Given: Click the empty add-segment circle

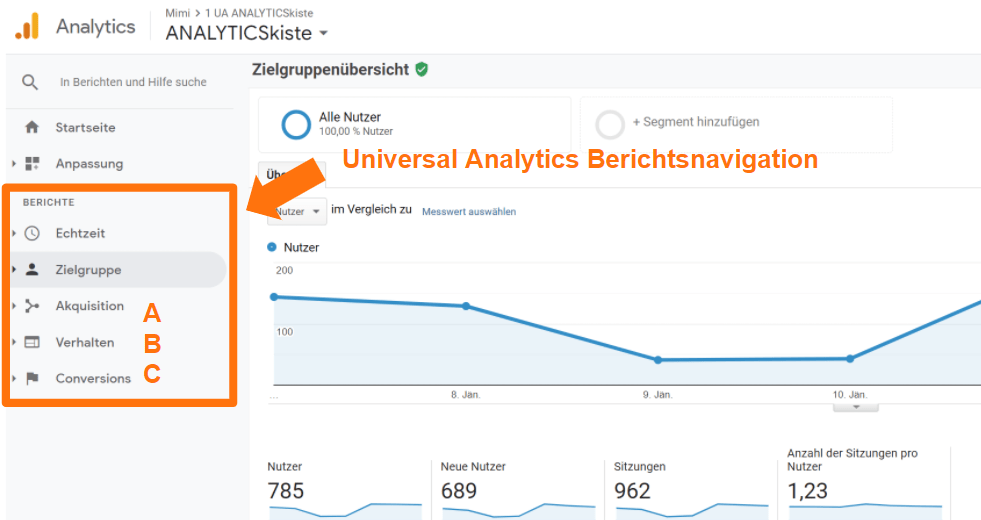Looking at the screenshot, I should point(609,124).
